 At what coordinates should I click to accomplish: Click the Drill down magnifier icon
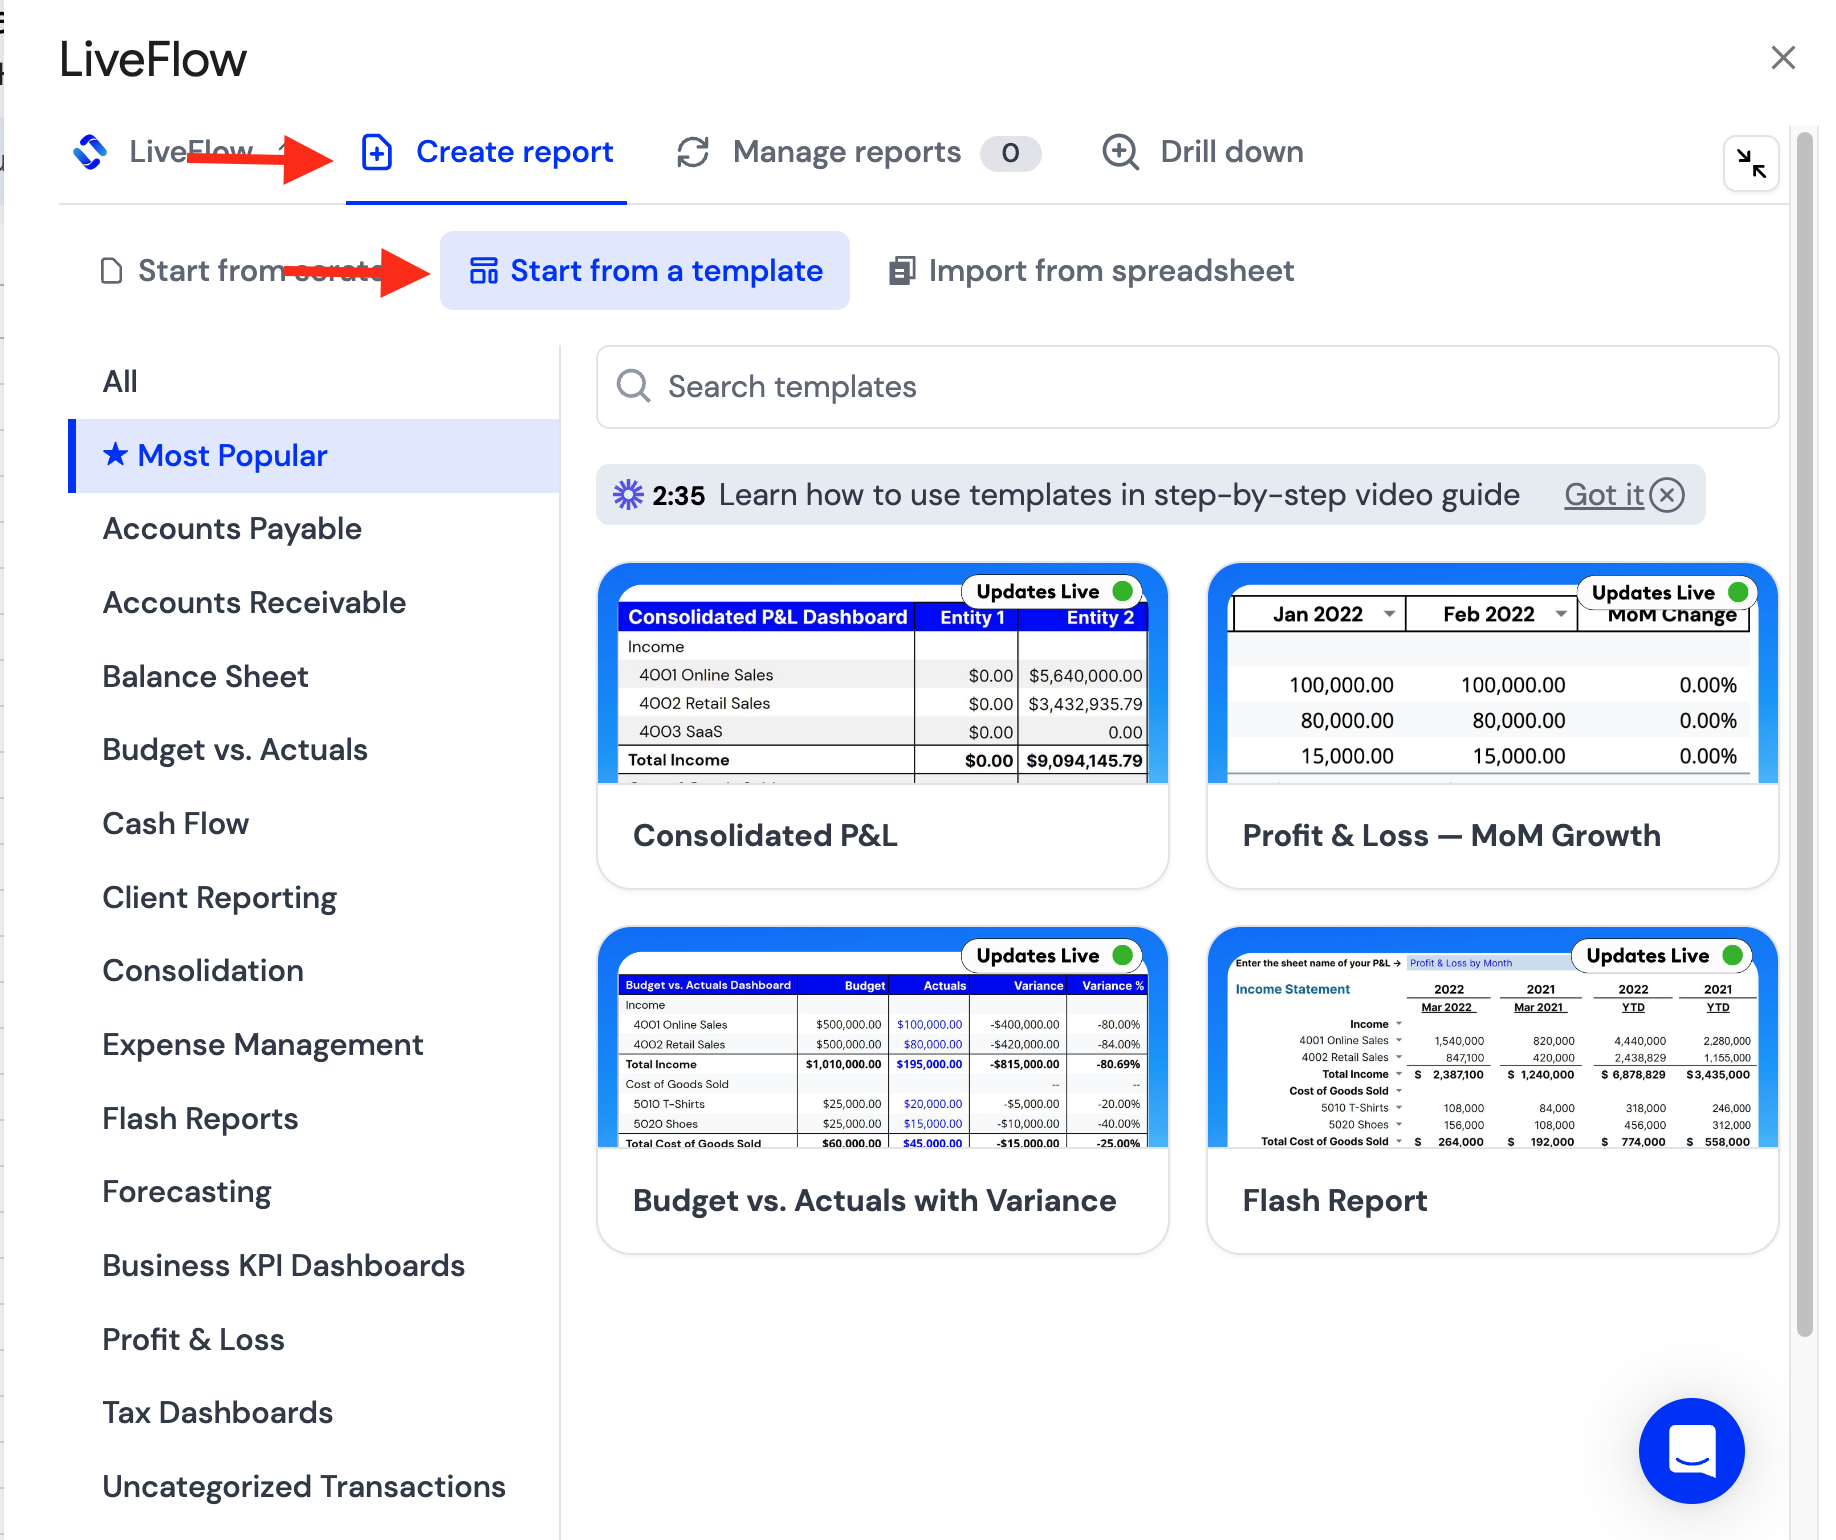pos(1120,152)
